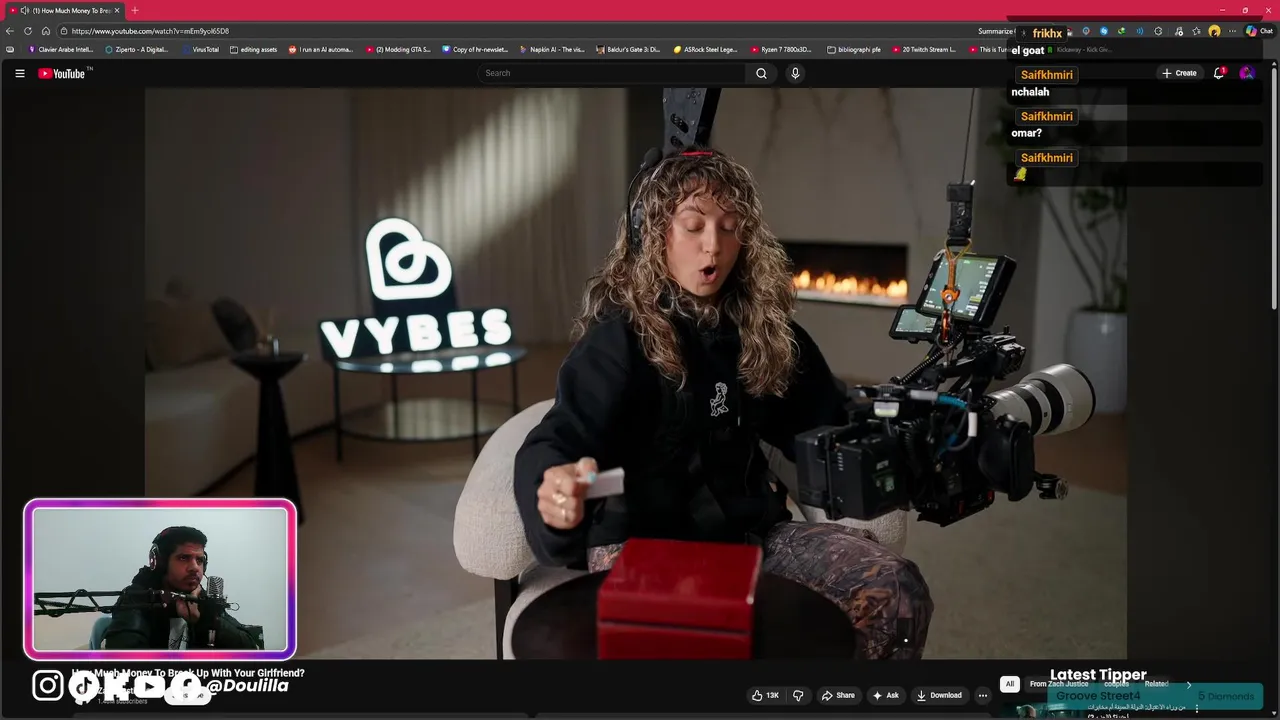Open Ryzen 7 7800x3D bookmark
Image resolution: width=1280 pixels, height=720 pixels.
pos(783,49)
